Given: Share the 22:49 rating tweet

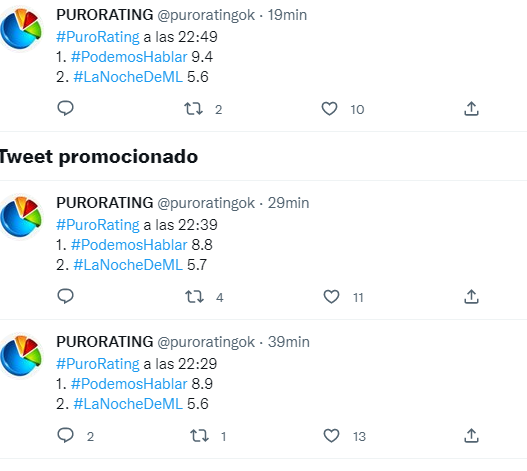Looking at the screenshot, I should point(471,109).
